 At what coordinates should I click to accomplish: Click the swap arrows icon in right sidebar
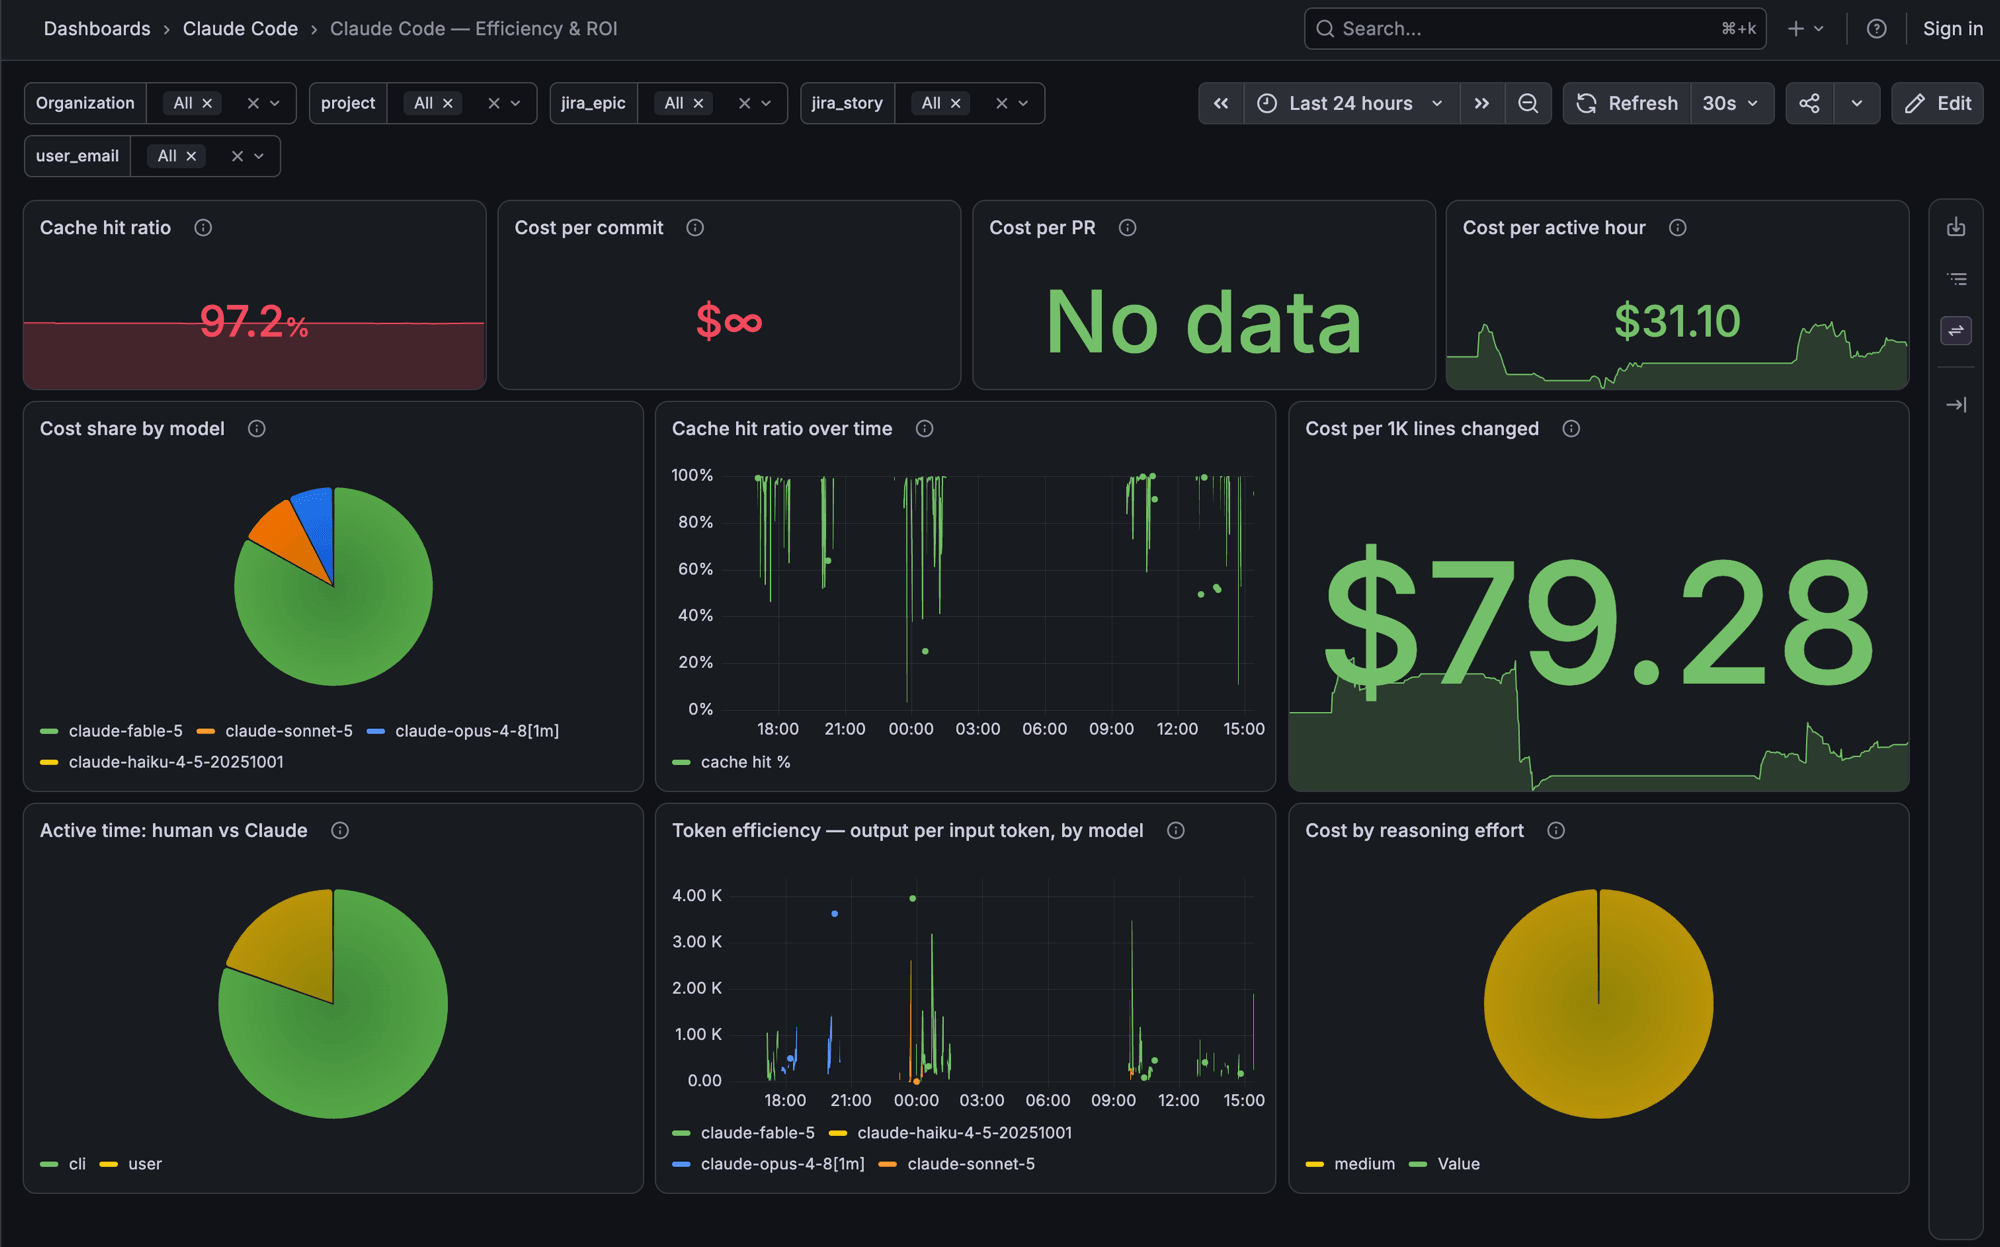click(x=1956, y=331)
